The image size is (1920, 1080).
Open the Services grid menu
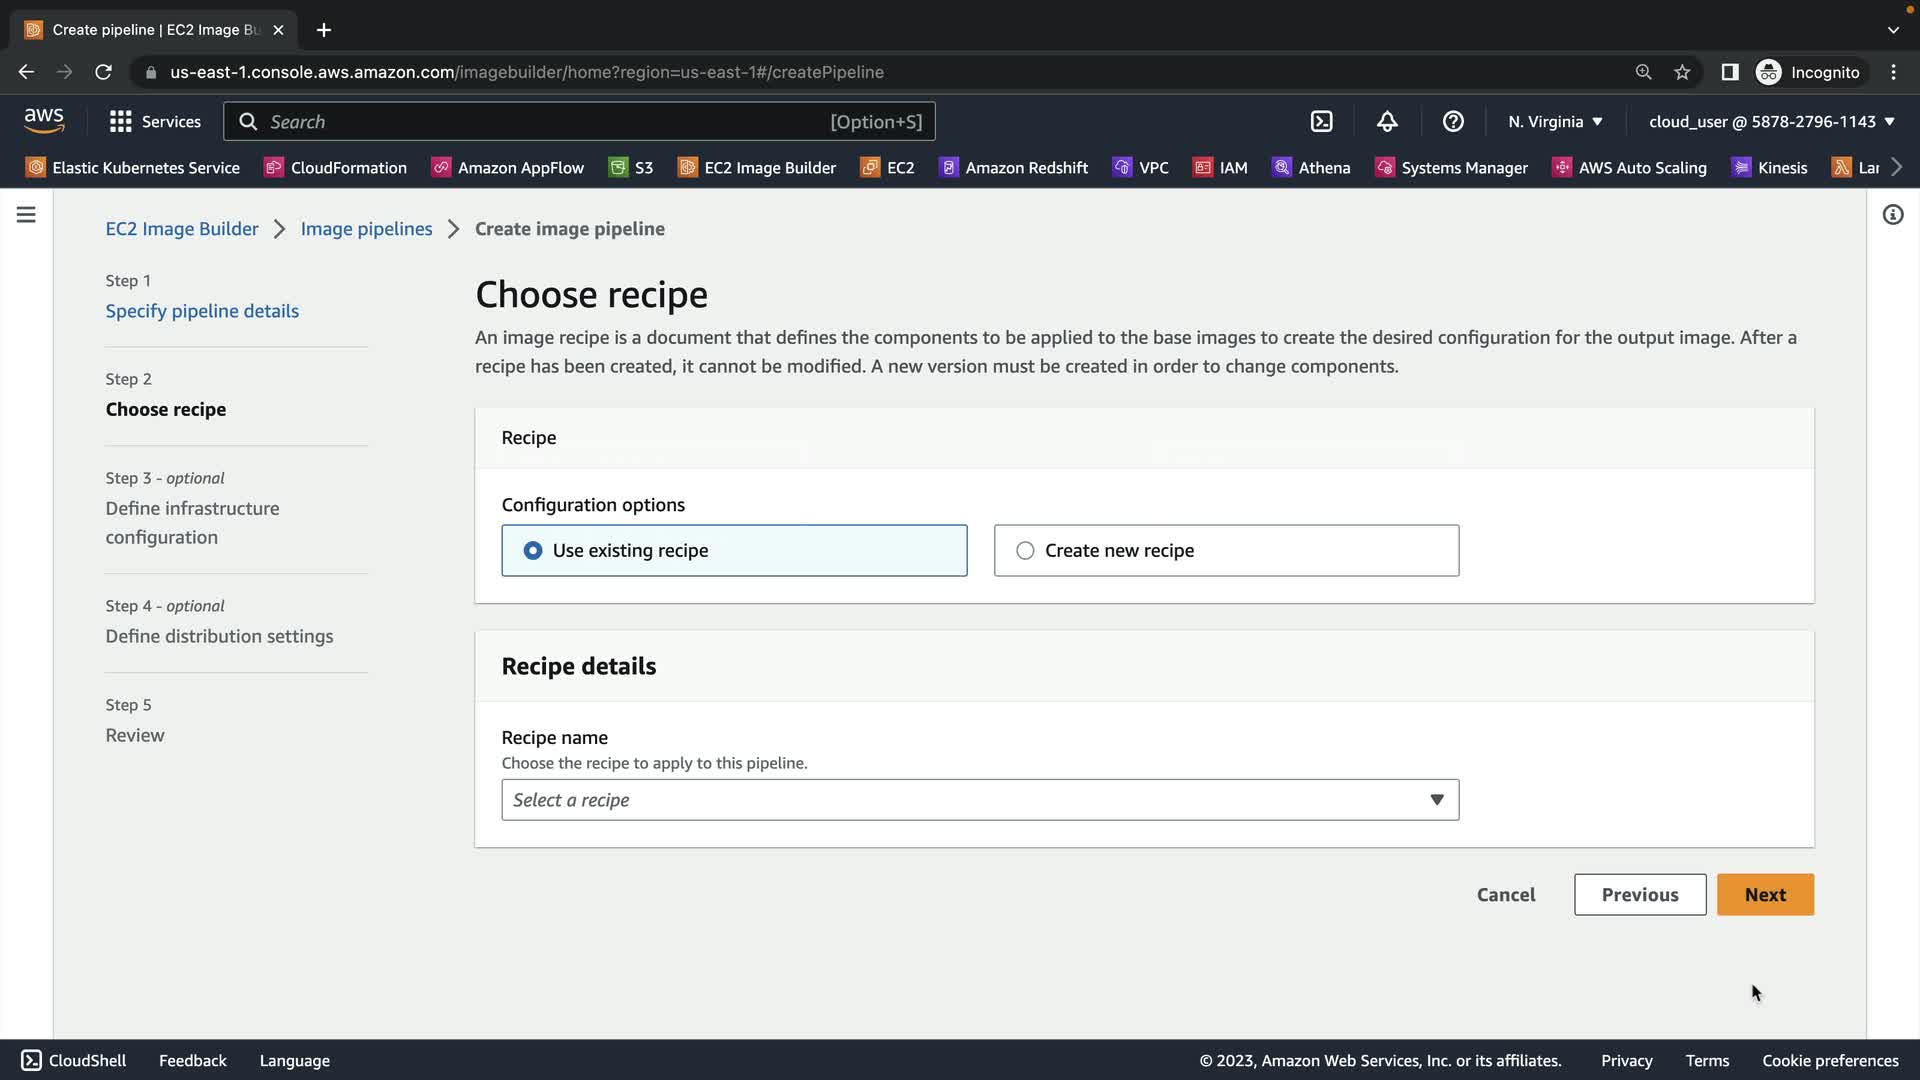(155, 122)
